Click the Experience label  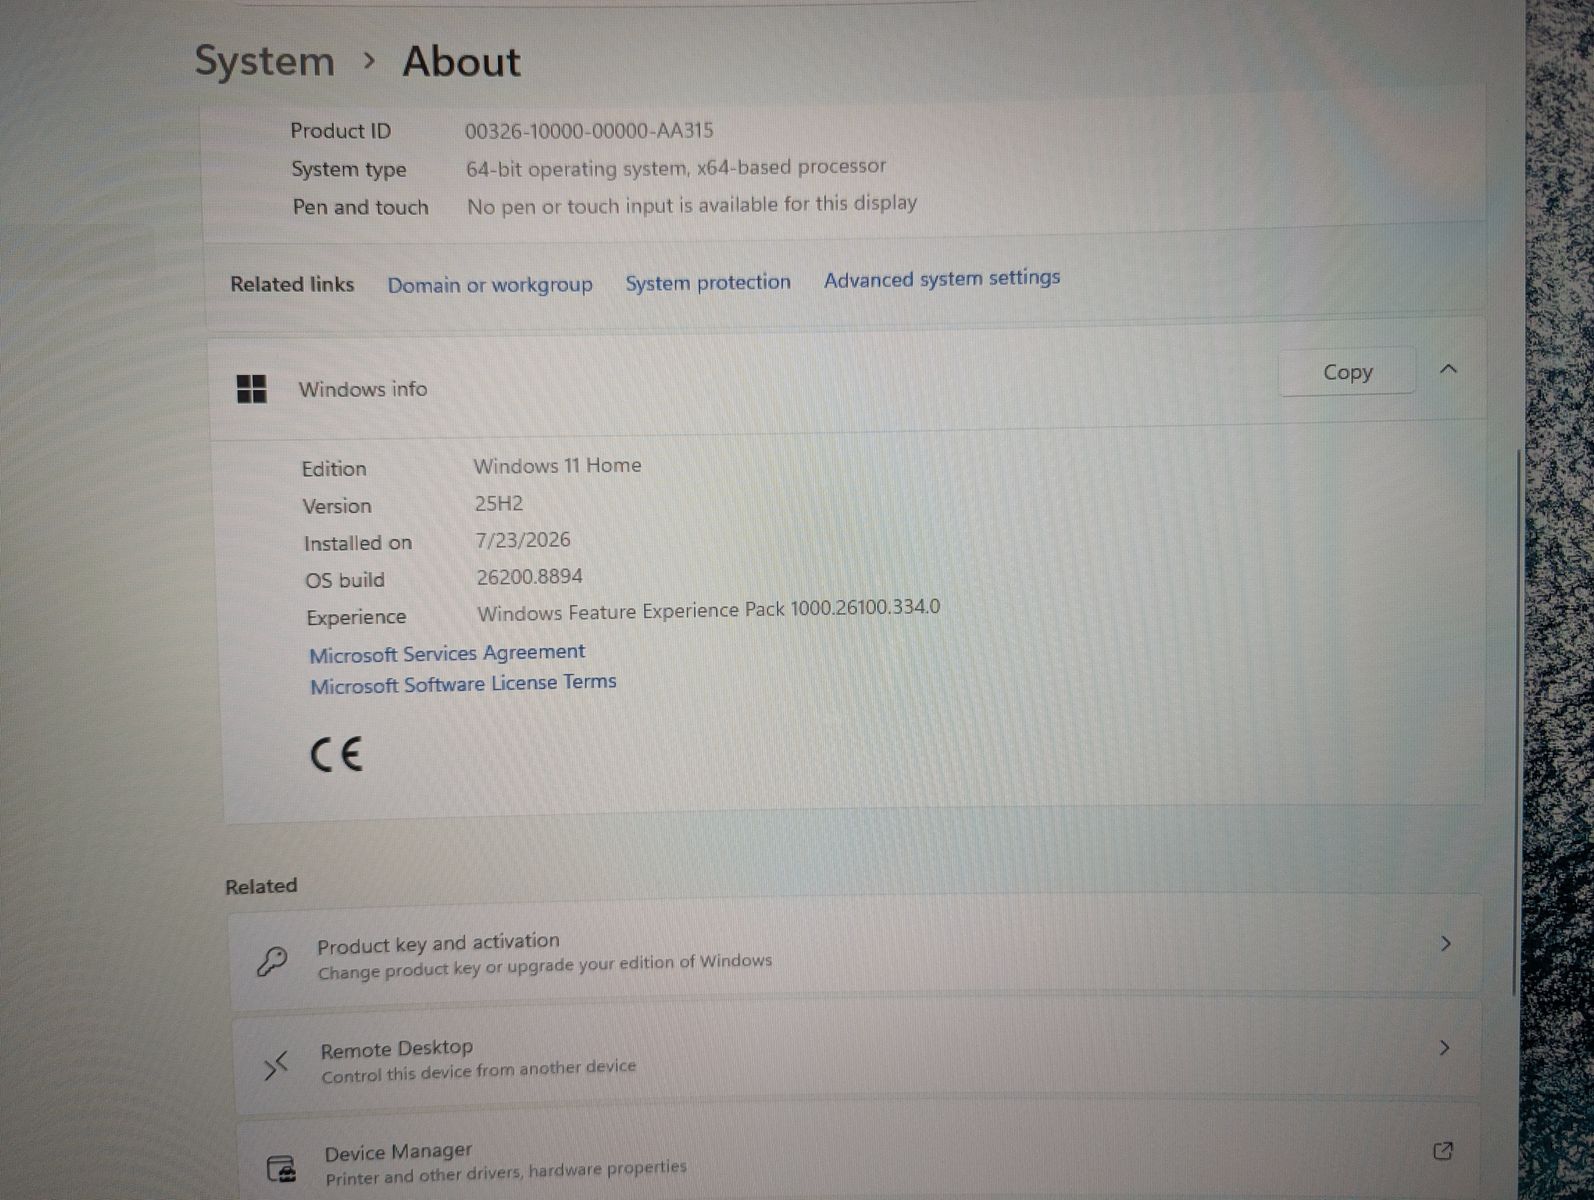click(x=356, y=618)
